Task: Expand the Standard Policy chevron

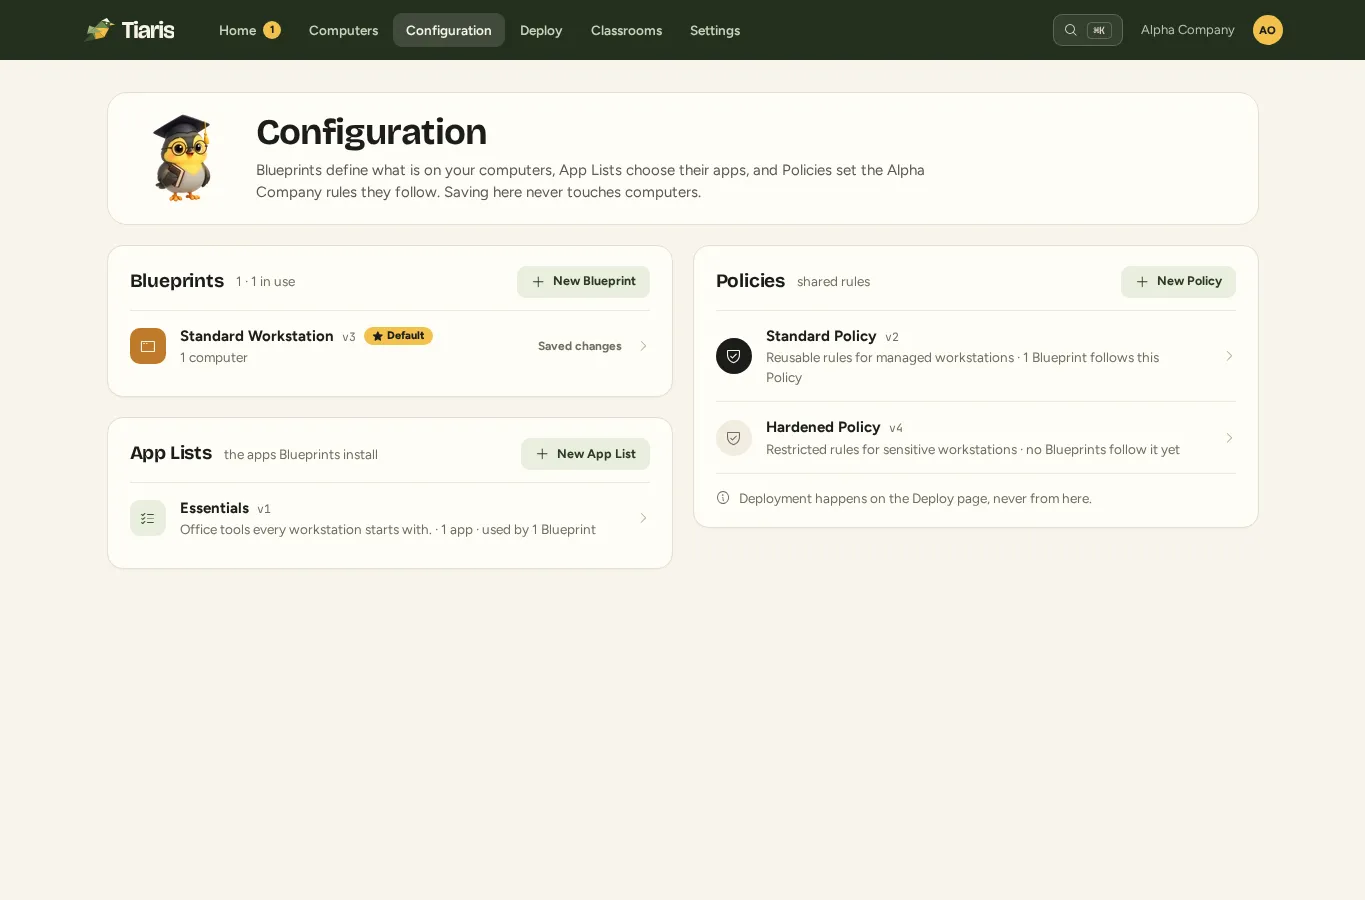Action: pos(1229,356)
